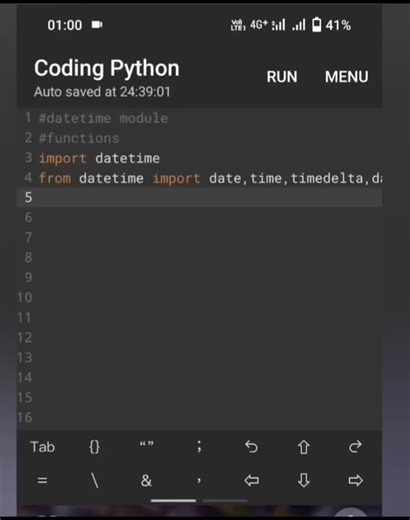
Task: Move cursor right with right arrow
Action: click(355, 480)
